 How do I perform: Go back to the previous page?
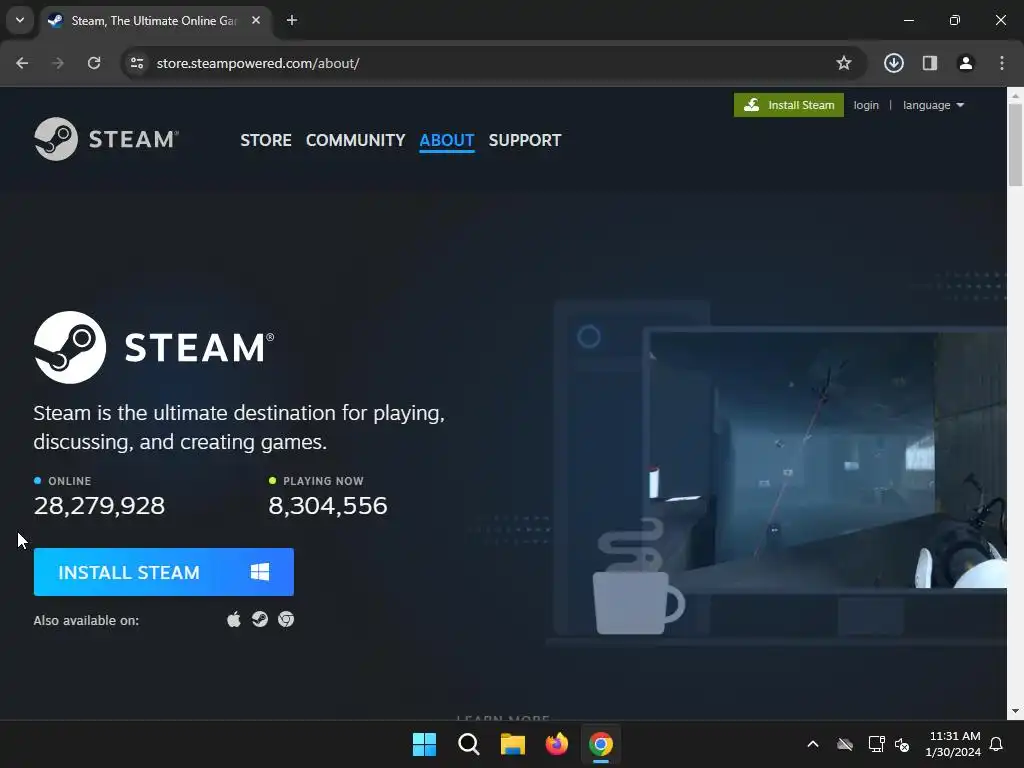22,63
